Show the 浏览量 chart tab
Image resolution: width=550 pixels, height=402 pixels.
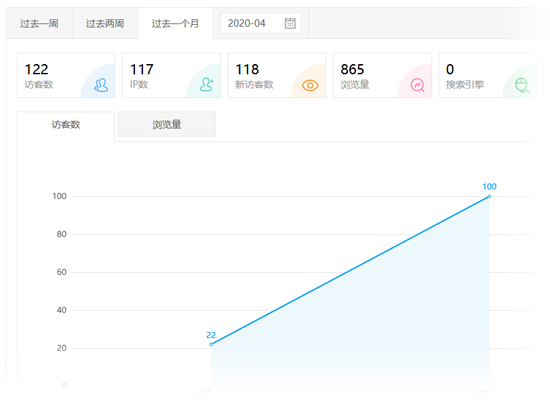167,124
